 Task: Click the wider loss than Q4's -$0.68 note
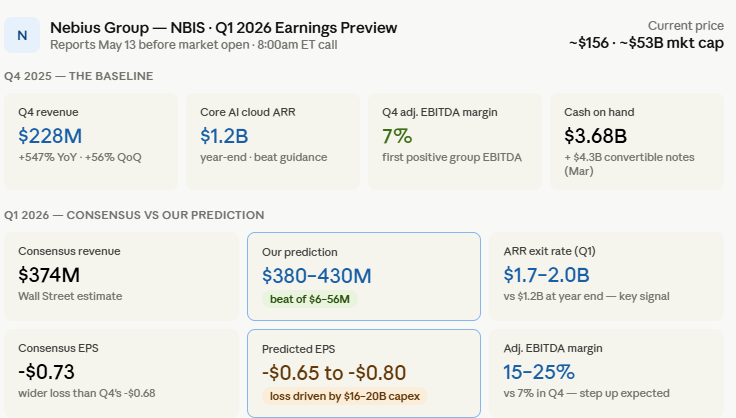click(x=87, y=393)
